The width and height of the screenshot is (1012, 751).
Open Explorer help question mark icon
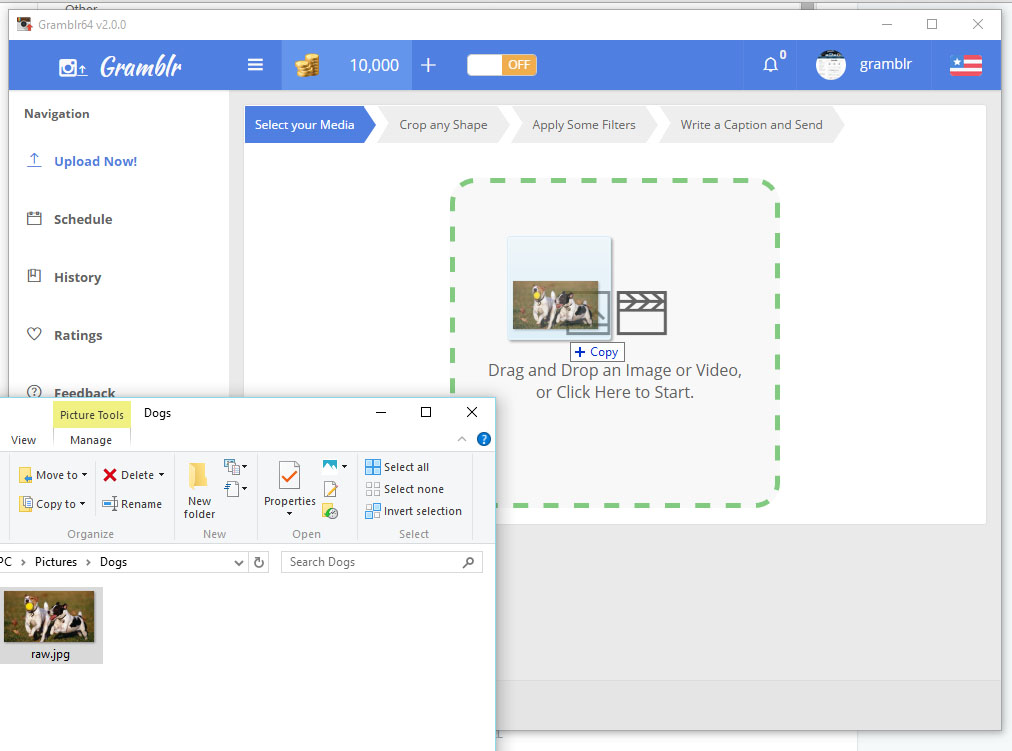point(483,439)
